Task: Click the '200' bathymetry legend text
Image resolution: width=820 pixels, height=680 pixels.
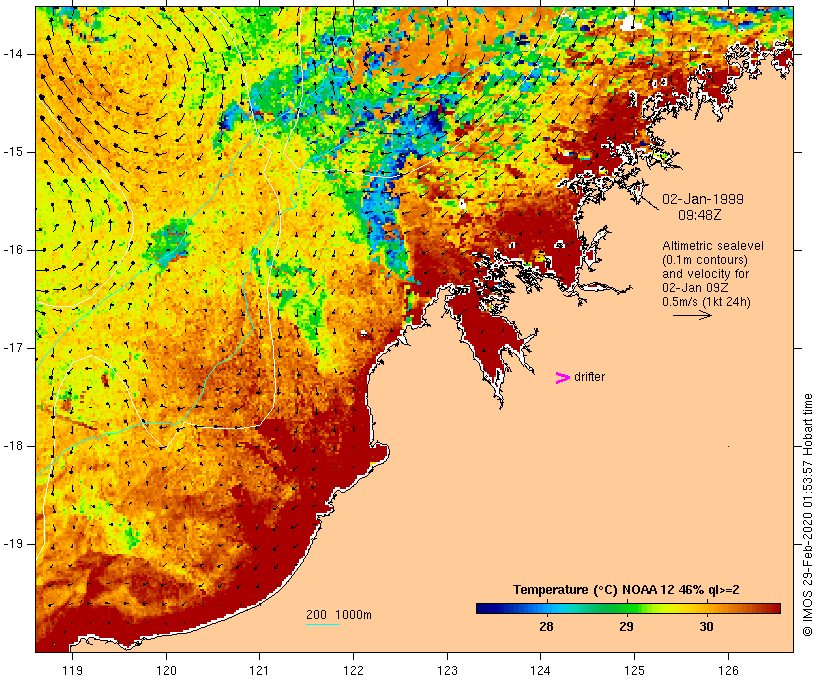Action: pyautogui.click(x=316, y=615)
